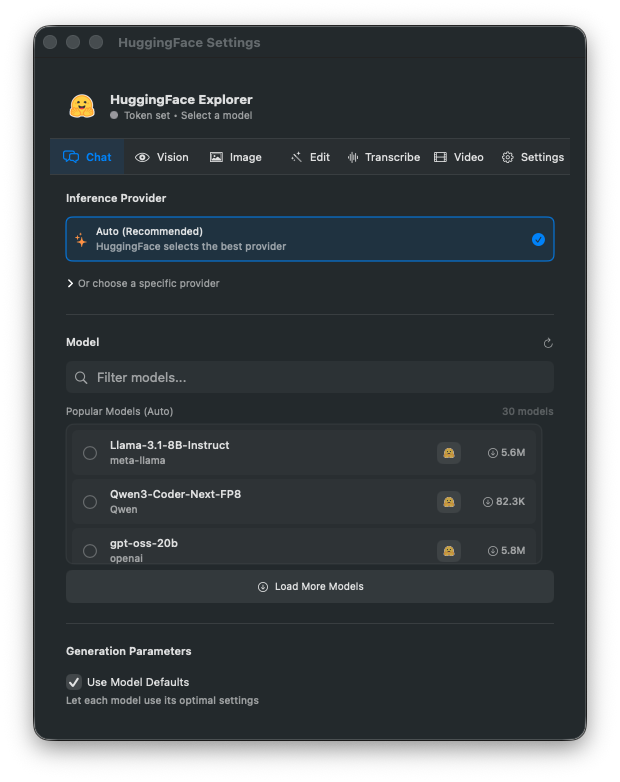Click download count icon next to 82.3K
The image size is (620, 782).
(x=487, y=502)
